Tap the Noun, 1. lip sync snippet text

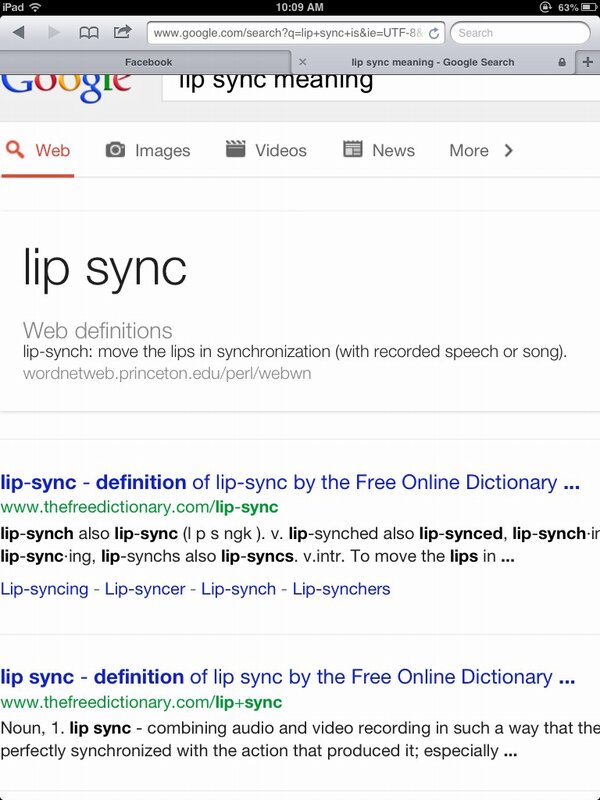pyautogui.click(x=300, y=739)
